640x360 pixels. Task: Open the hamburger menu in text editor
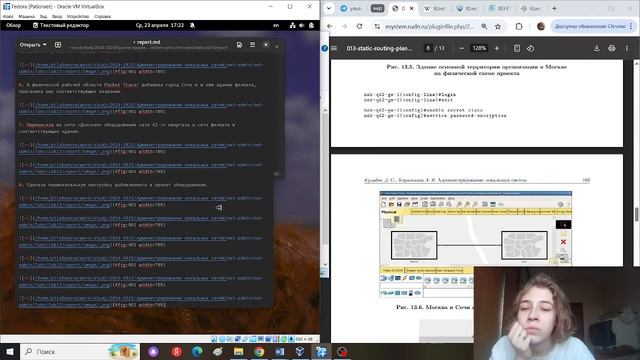(253, 44)
